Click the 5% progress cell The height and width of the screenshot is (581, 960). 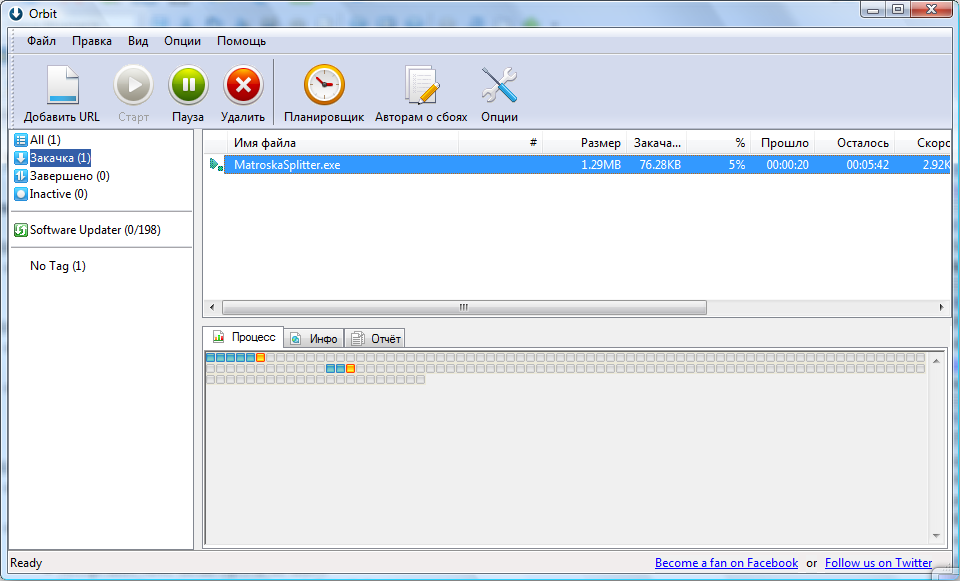point(737,165)
